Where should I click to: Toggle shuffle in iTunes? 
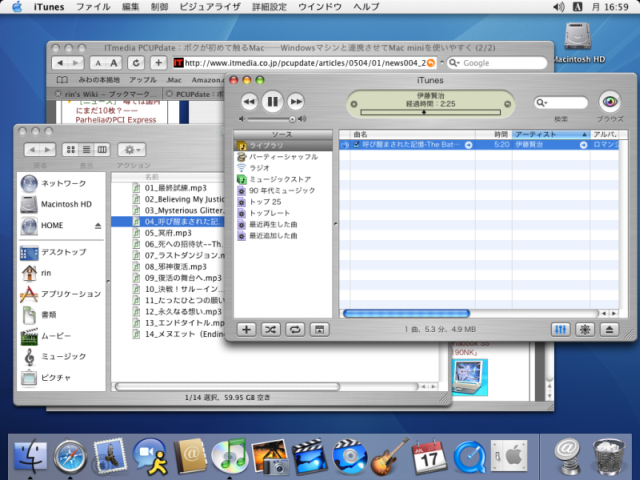tap(270, 330)
